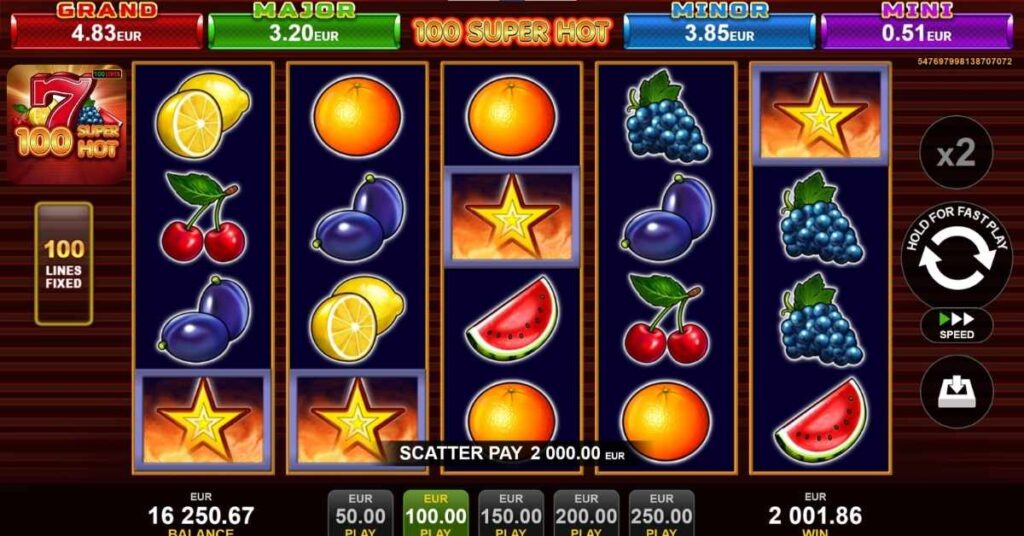Click the collect winnings tray icon

click(956, 392)
